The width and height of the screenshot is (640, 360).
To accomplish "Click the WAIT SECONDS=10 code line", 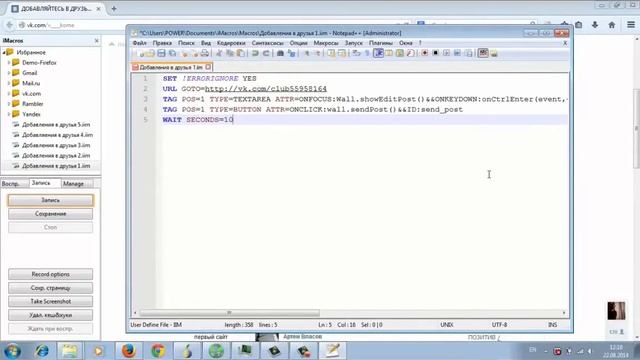I will (x=198, y=120).
